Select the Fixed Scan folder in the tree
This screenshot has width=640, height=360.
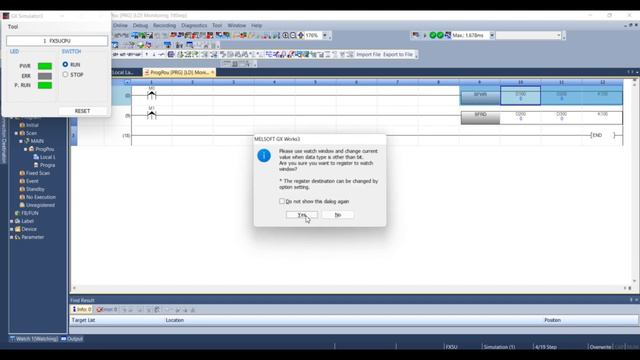point(34,173)
